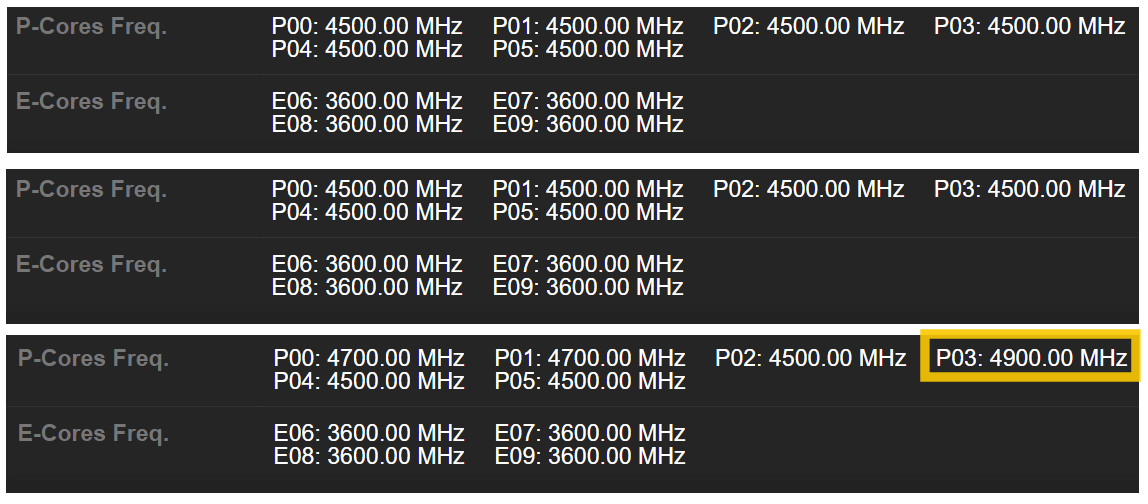
Task: Click the P01: 4700.00 MHz value
Action: pyautogui.click(x=590, y=358)
